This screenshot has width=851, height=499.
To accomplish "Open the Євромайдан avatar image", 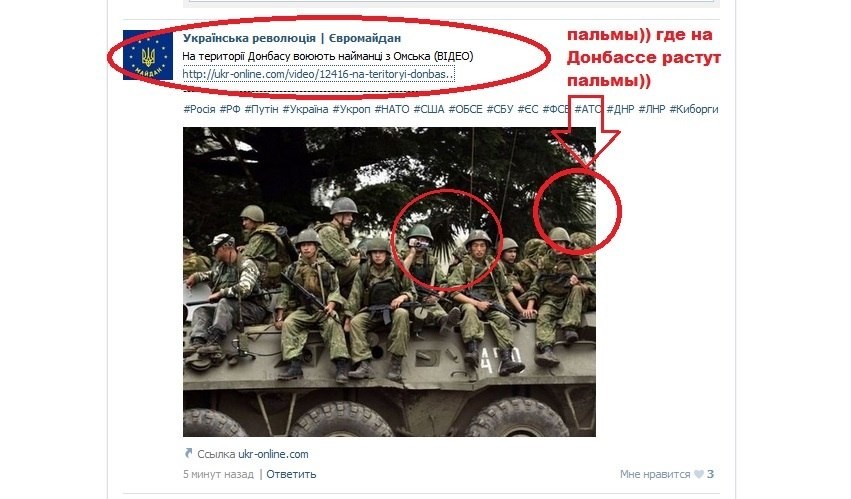I will click(x=148, y=55).
